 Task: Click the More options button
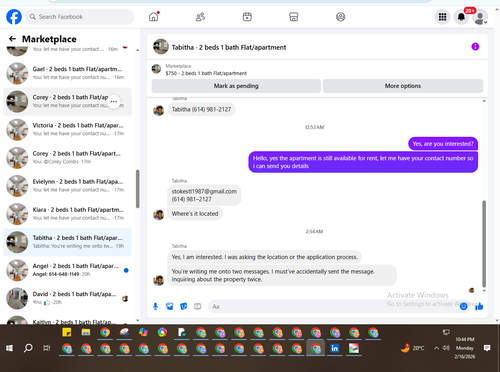[x=403, y=86]
